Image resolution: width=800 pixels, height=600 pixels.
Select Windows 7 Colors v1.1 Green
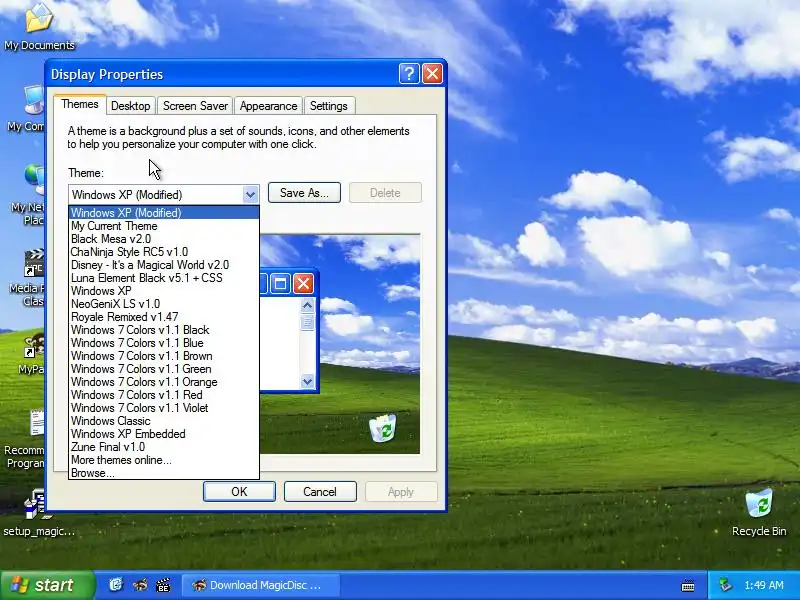click(164, 369)
